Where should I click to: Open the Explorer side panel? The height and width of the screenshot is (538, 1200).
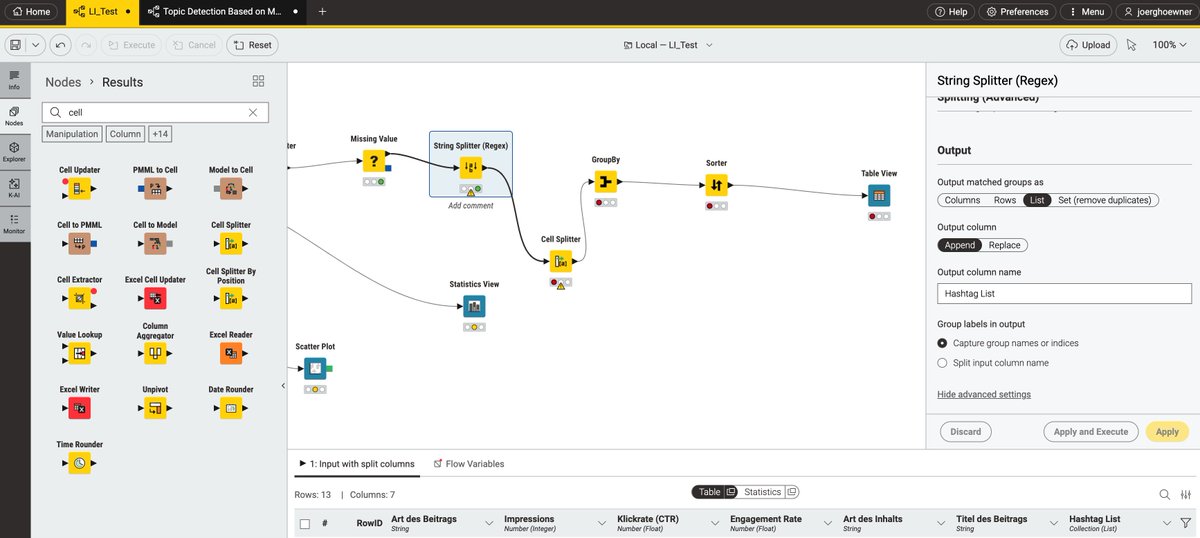pos(14,151)
